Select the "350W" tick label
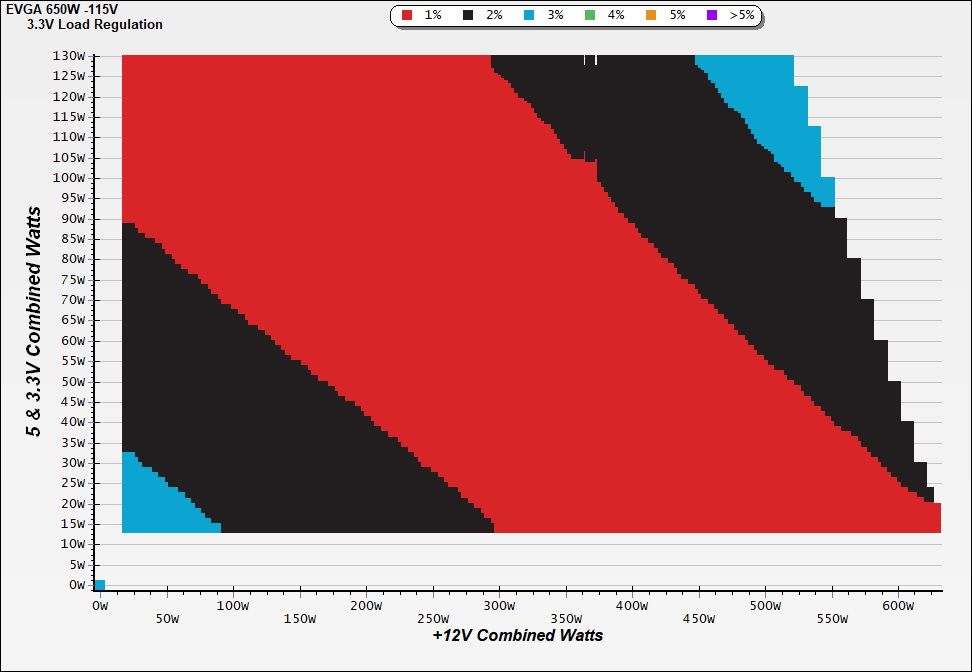The image size is (972, 672). click(x=567, y=619)
